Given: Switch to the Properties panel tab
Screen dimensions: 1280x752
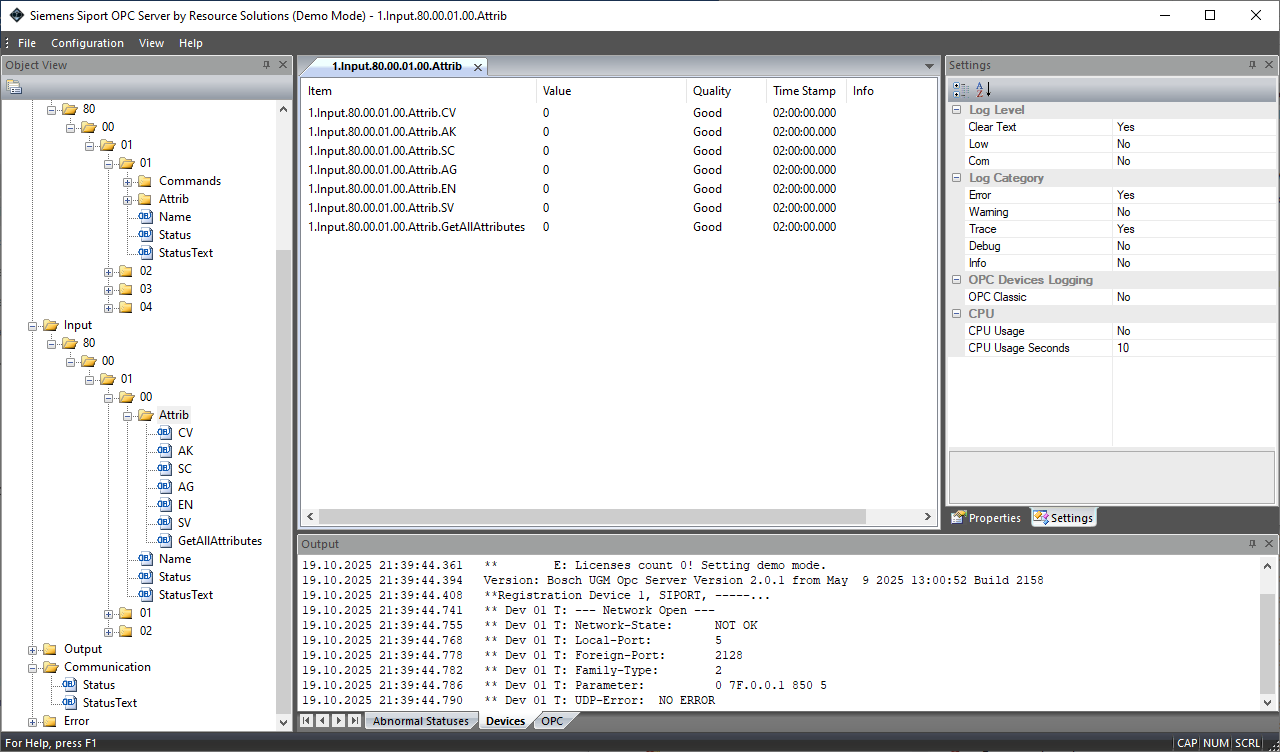Looking at the screenshot, I should 987,518.
